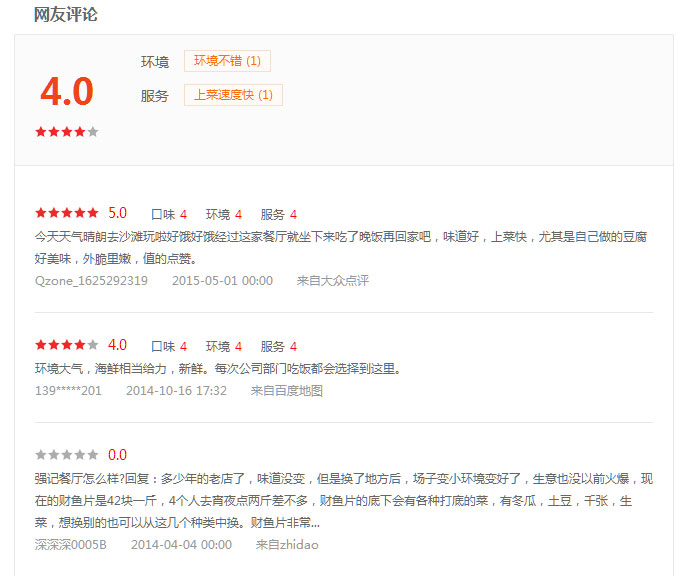The height and width of the screenshot is (576, 688).
Task: Click the 0.0 score of third review
Action: pos(118,455)
